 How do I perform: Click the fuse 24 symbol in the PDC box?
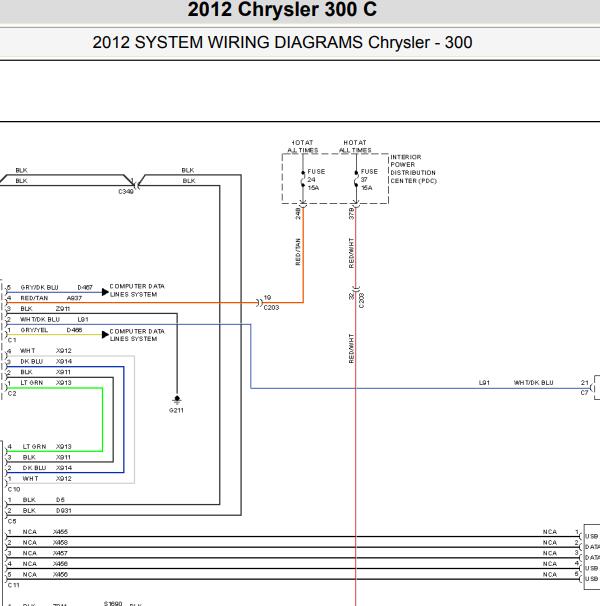[x=303, y=179]
